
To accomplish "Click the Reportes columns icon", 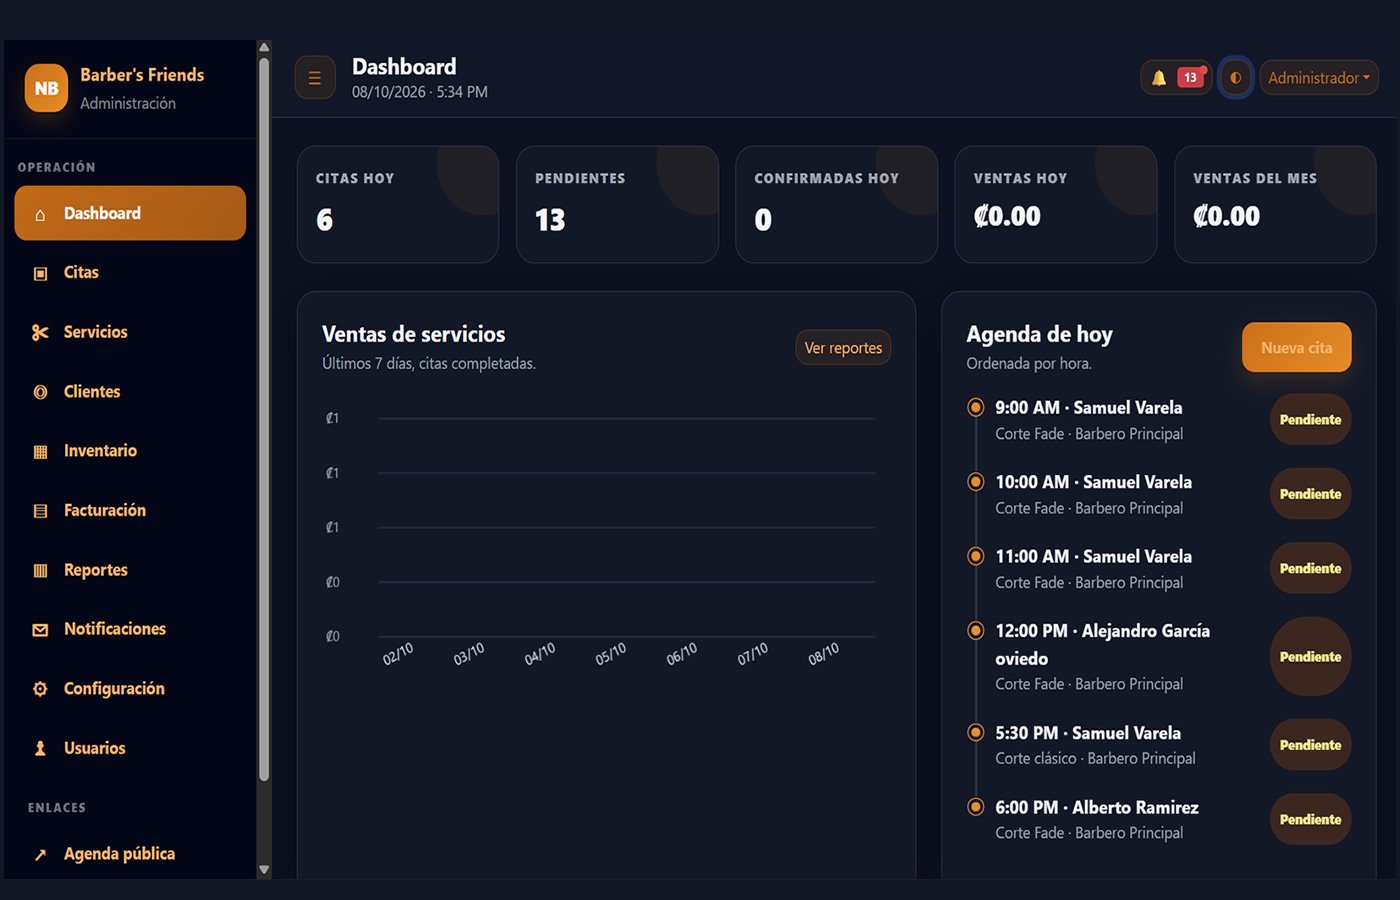I will coord(40,570).
